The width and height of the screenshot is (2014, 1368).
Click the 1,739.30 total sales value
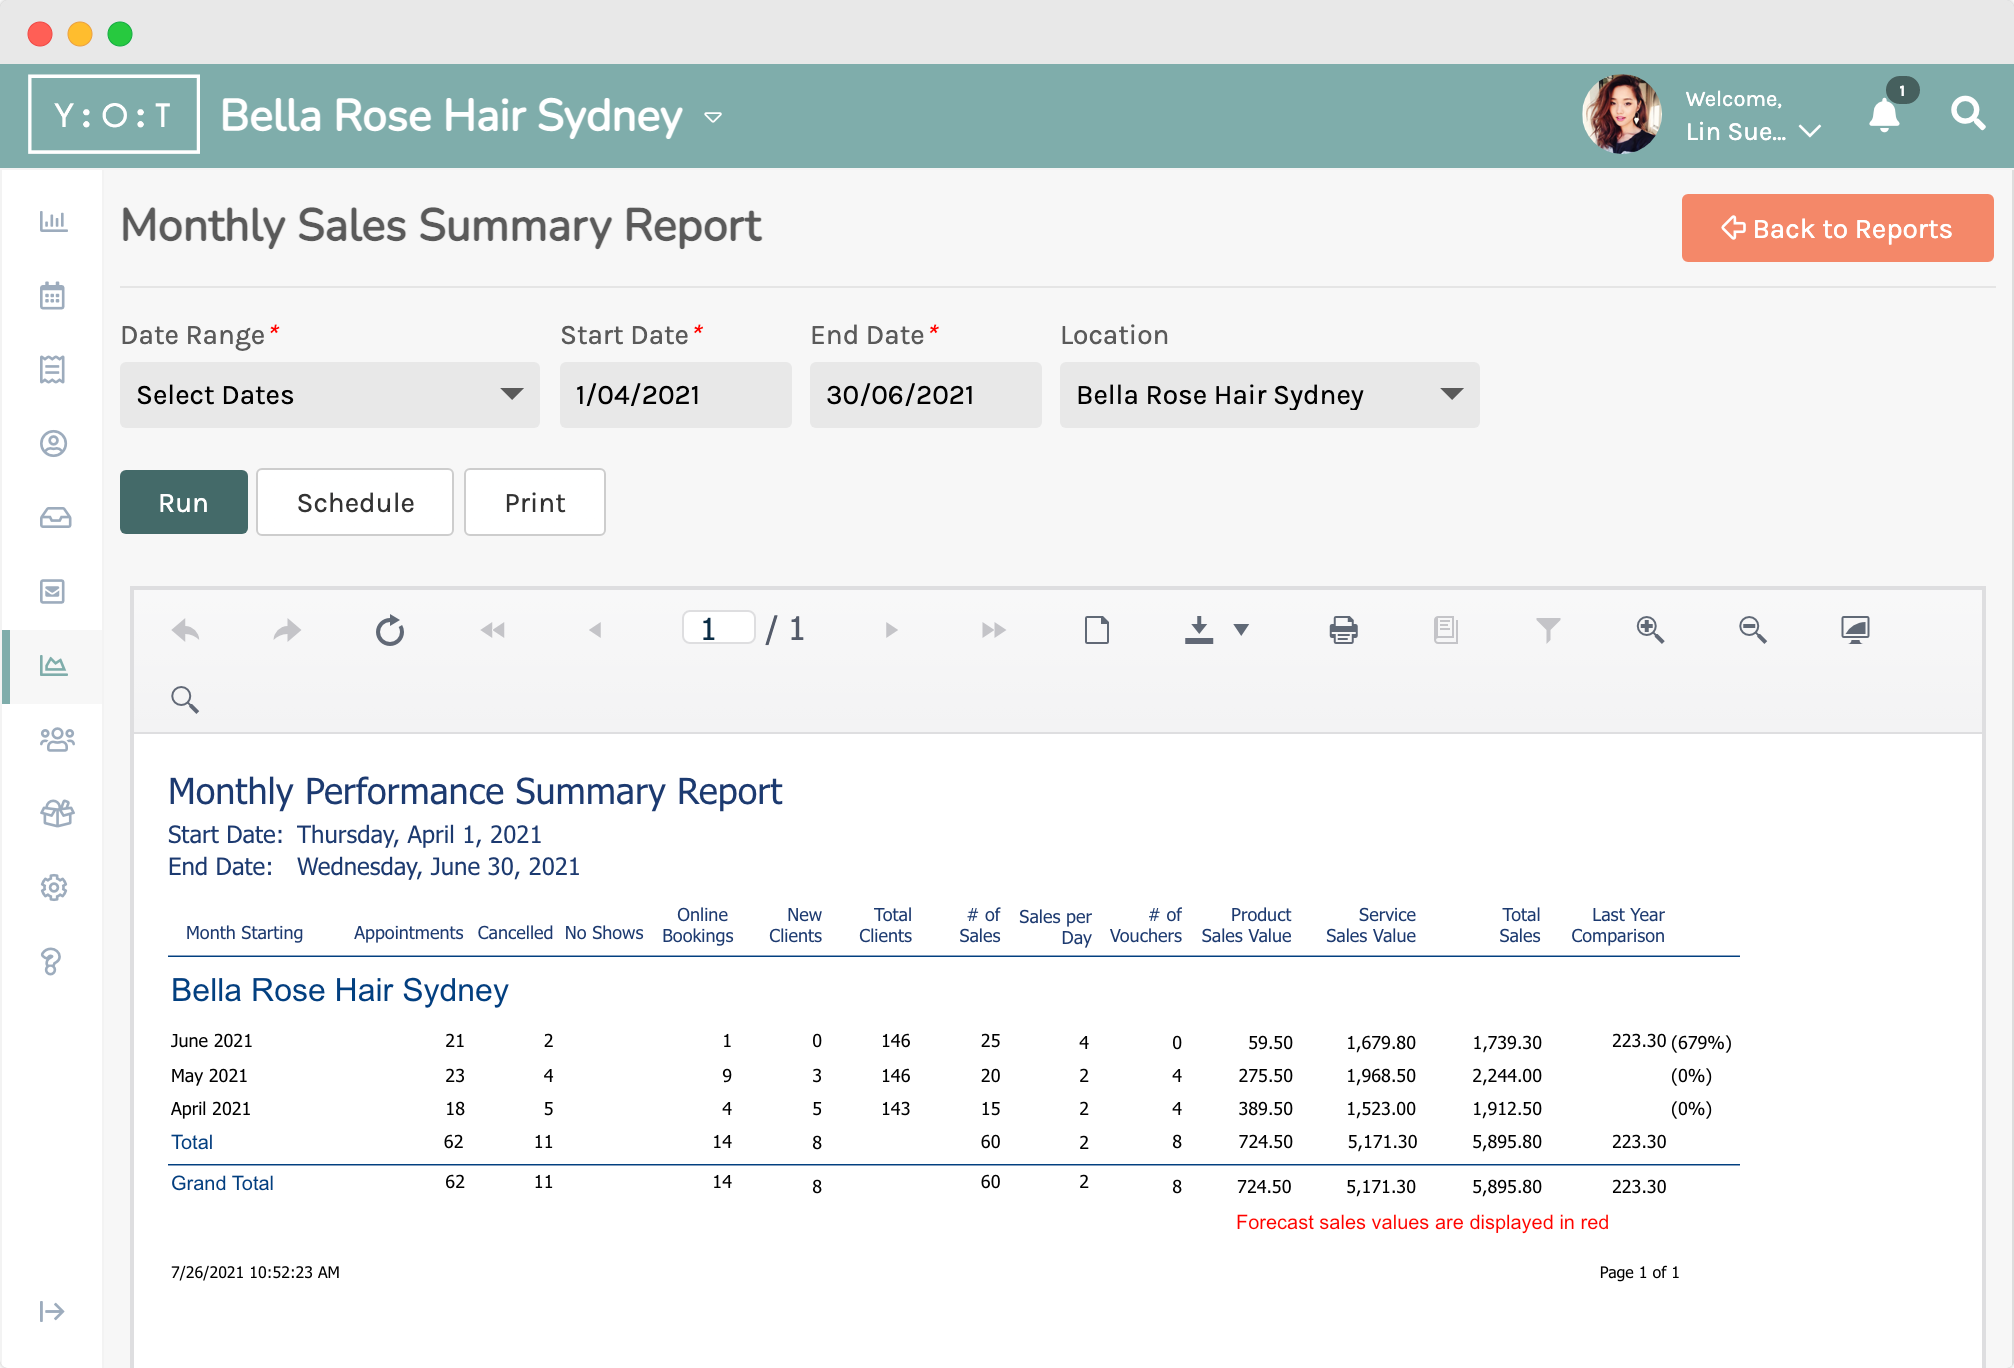[1507, 1043]
